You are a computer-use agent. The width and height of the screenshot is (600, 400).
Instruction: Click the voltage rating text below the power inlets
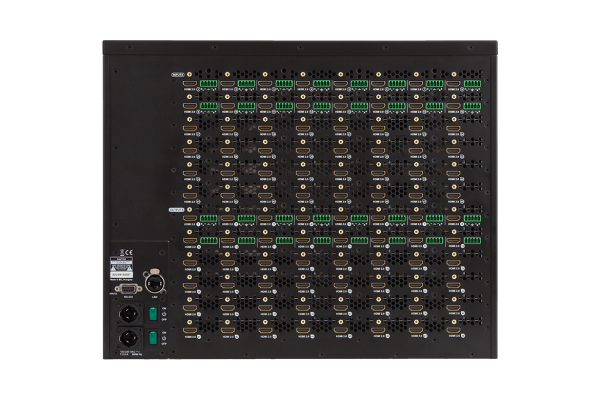click(130, 353)
